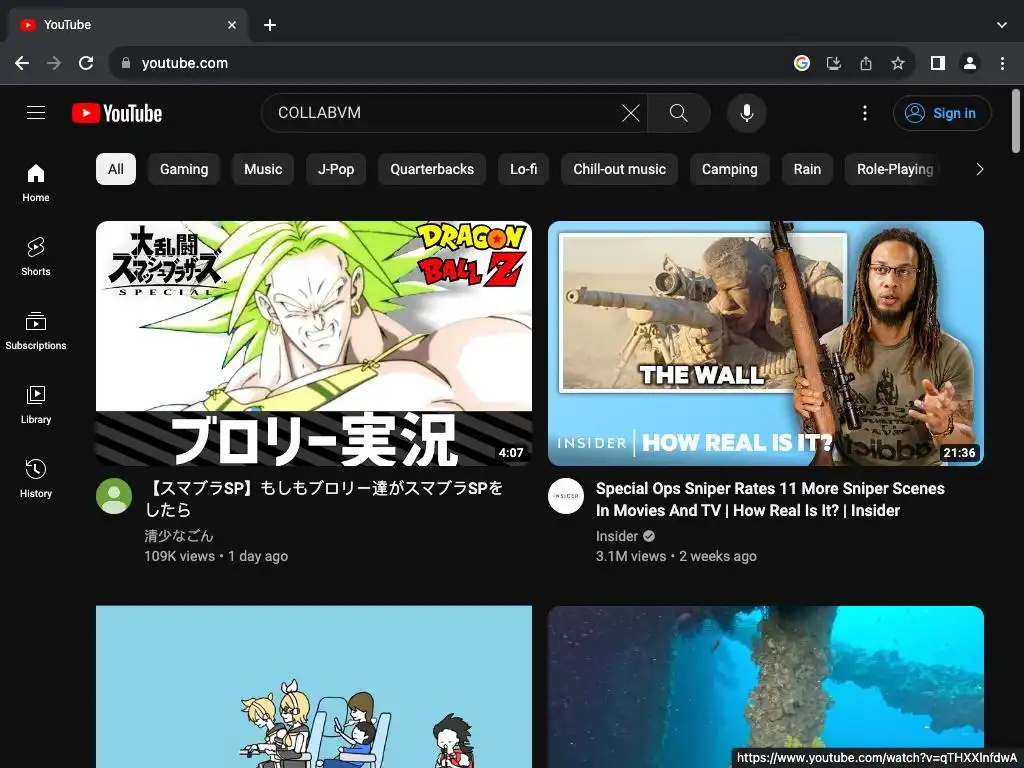Click the site lock icon

coord(126,63)
